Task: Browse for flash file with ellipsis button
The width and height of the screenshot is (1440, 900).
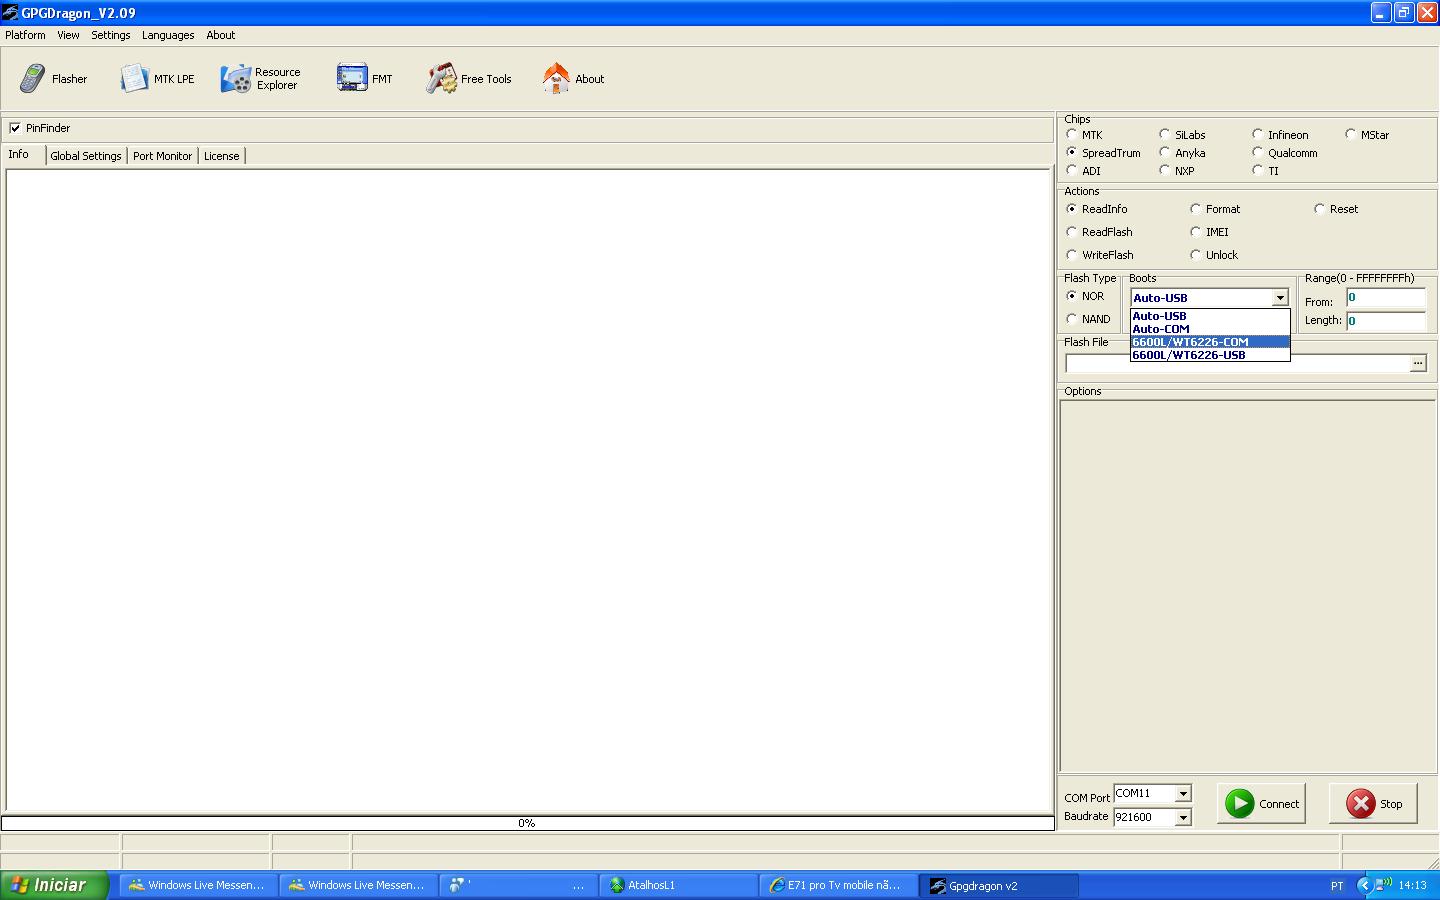Action: [1418, 364]
